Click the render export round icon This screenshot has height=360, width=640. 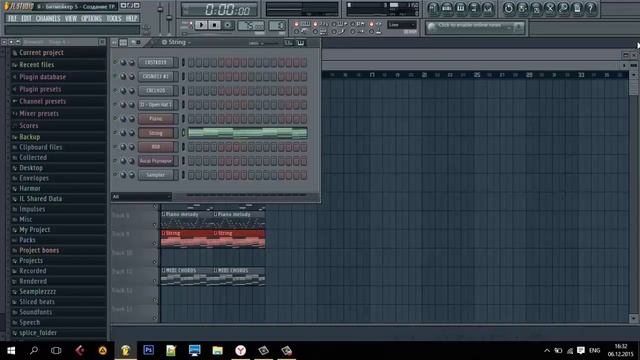pos(536,8)
